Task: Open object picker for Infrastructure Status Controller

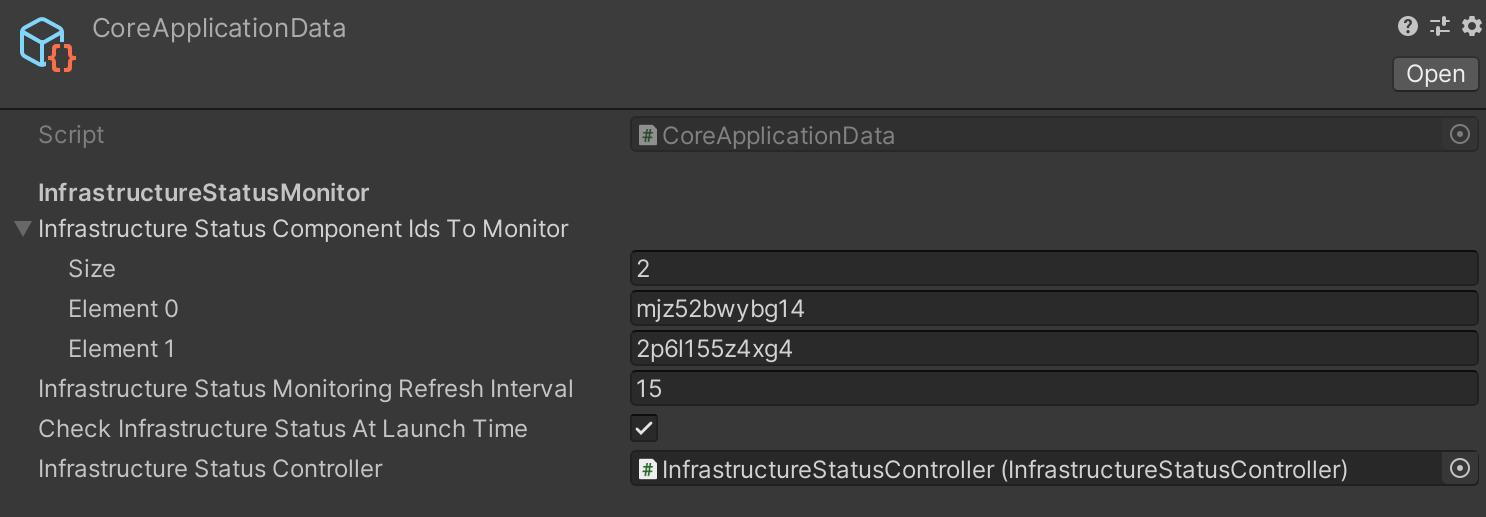Action: pyautogui.click(x=1460, y=468)
